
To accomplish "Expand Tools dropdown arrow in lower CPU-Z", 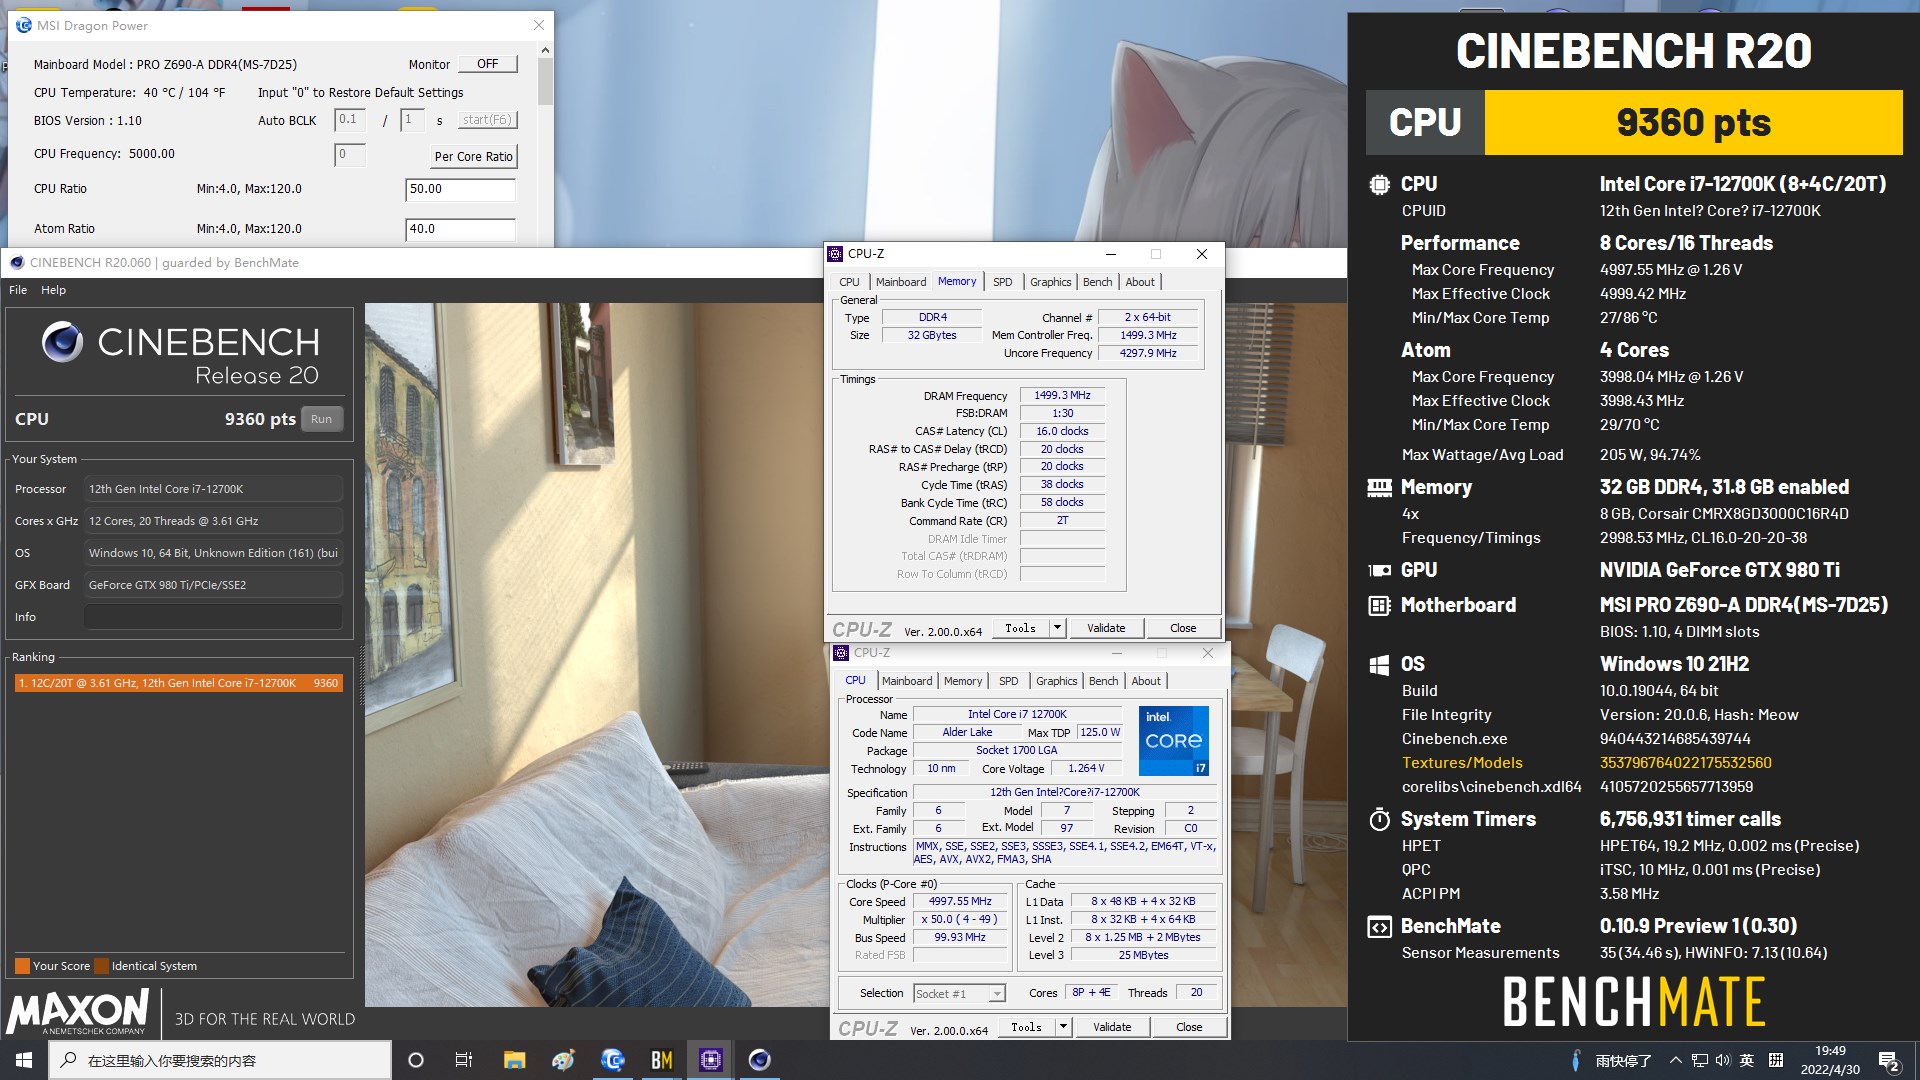I will (x=1063, y=1027).
